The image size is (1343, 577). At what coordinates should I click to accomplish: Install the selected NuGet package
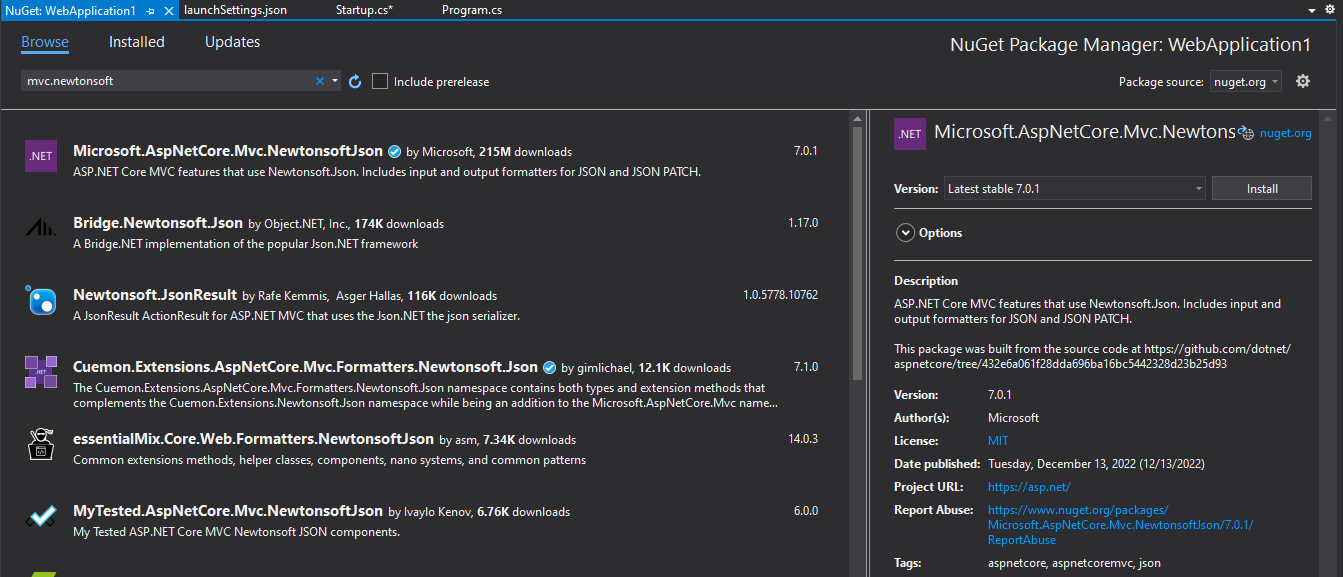click(1261, 188)
